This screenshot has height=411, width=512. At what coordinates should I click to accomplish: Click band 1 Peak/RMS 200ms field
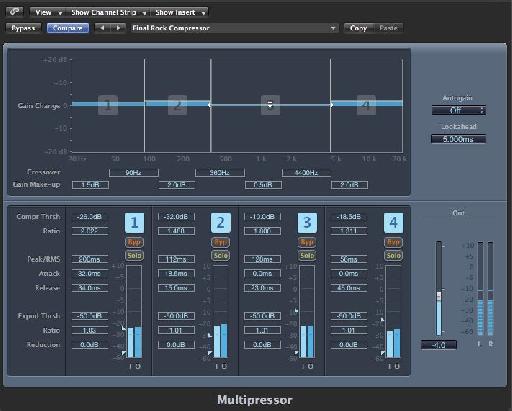pyautogui.click(x=90, y=259)
